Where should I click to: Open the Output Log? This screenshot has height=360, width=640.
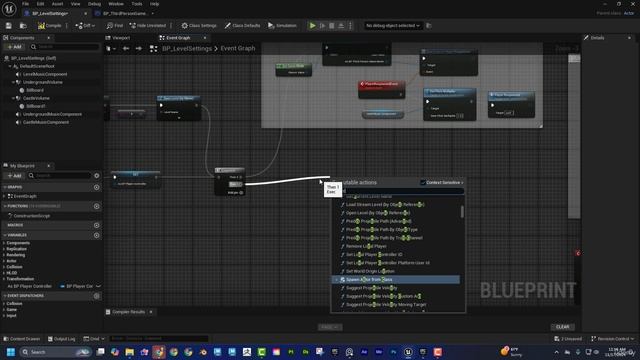[x=62, y=339]
